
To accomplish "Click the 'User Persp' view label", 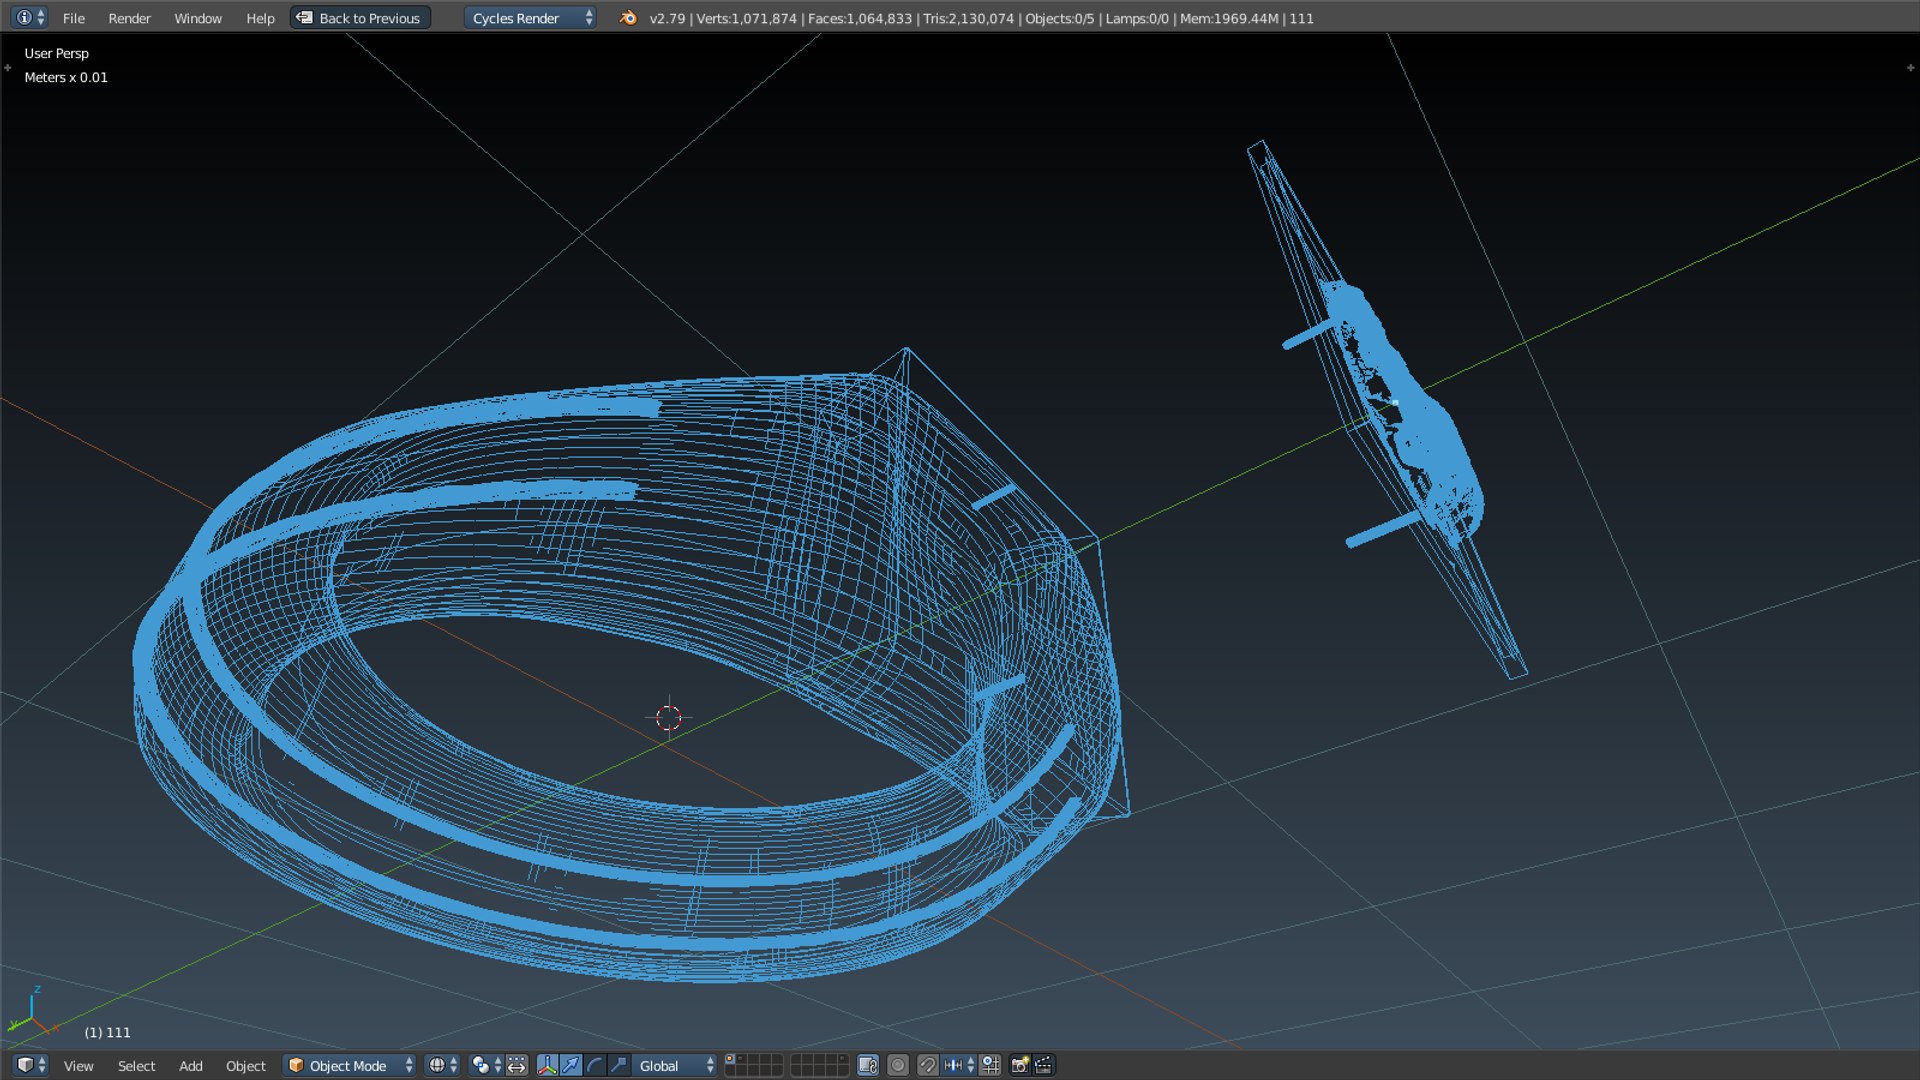I will (56, 53).
